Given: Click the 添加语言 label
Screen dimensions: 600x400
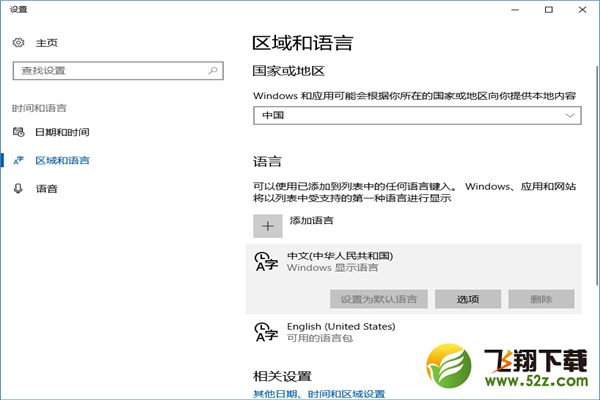Looking at the screenshot, I should tap(311, 220).
